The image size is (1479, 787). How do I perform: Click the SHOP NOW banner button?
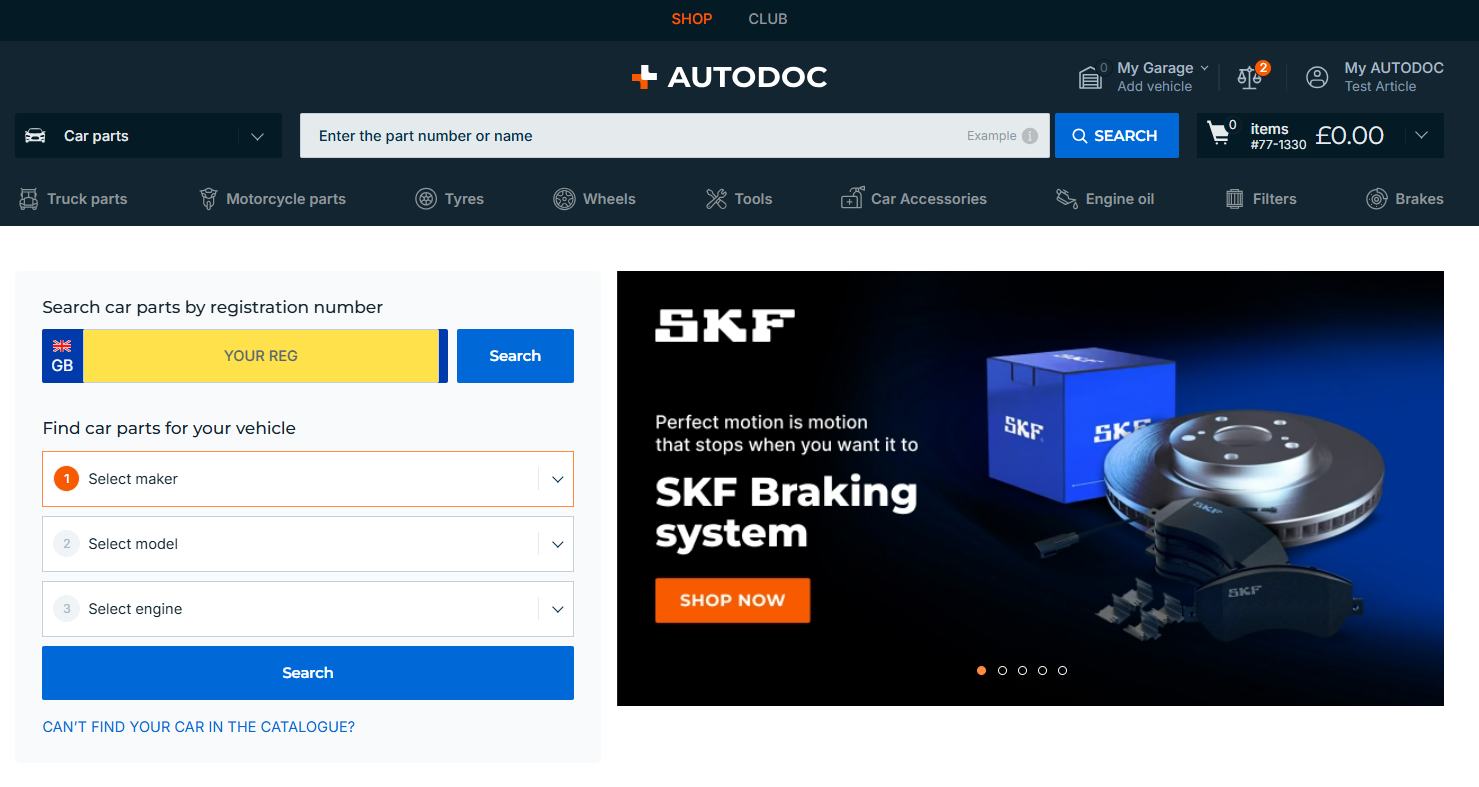pyautogui.click(x=733, y=600)
